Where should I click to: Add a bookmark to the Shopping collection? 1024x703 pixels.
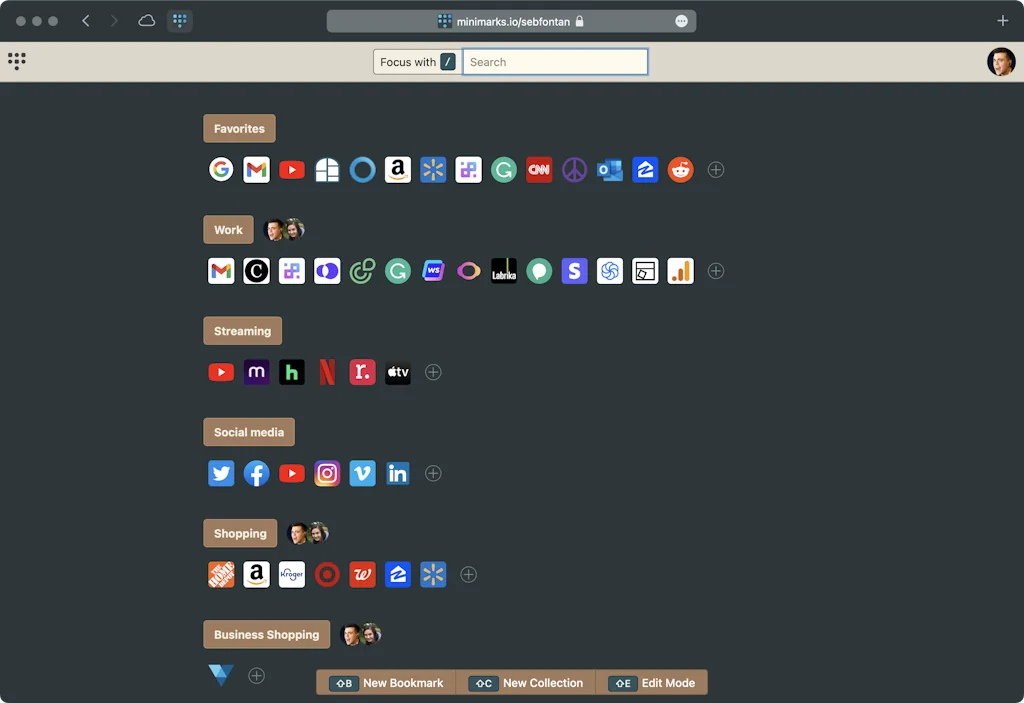coord(468,575)
